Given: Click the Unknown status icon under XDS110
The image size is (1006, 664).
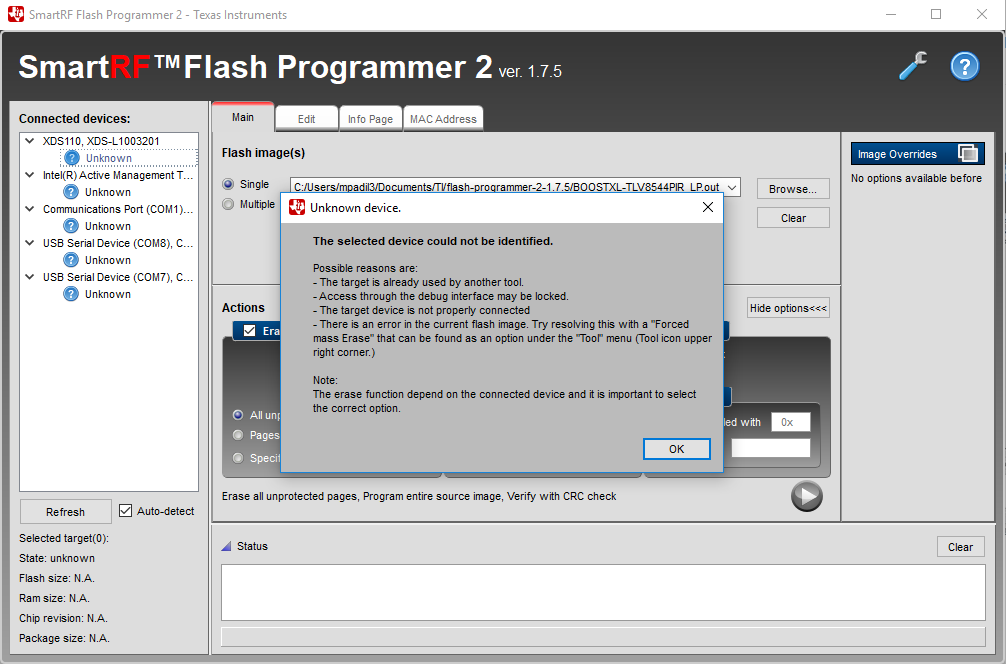Looking at the screenshot, I should coord(71,158).
